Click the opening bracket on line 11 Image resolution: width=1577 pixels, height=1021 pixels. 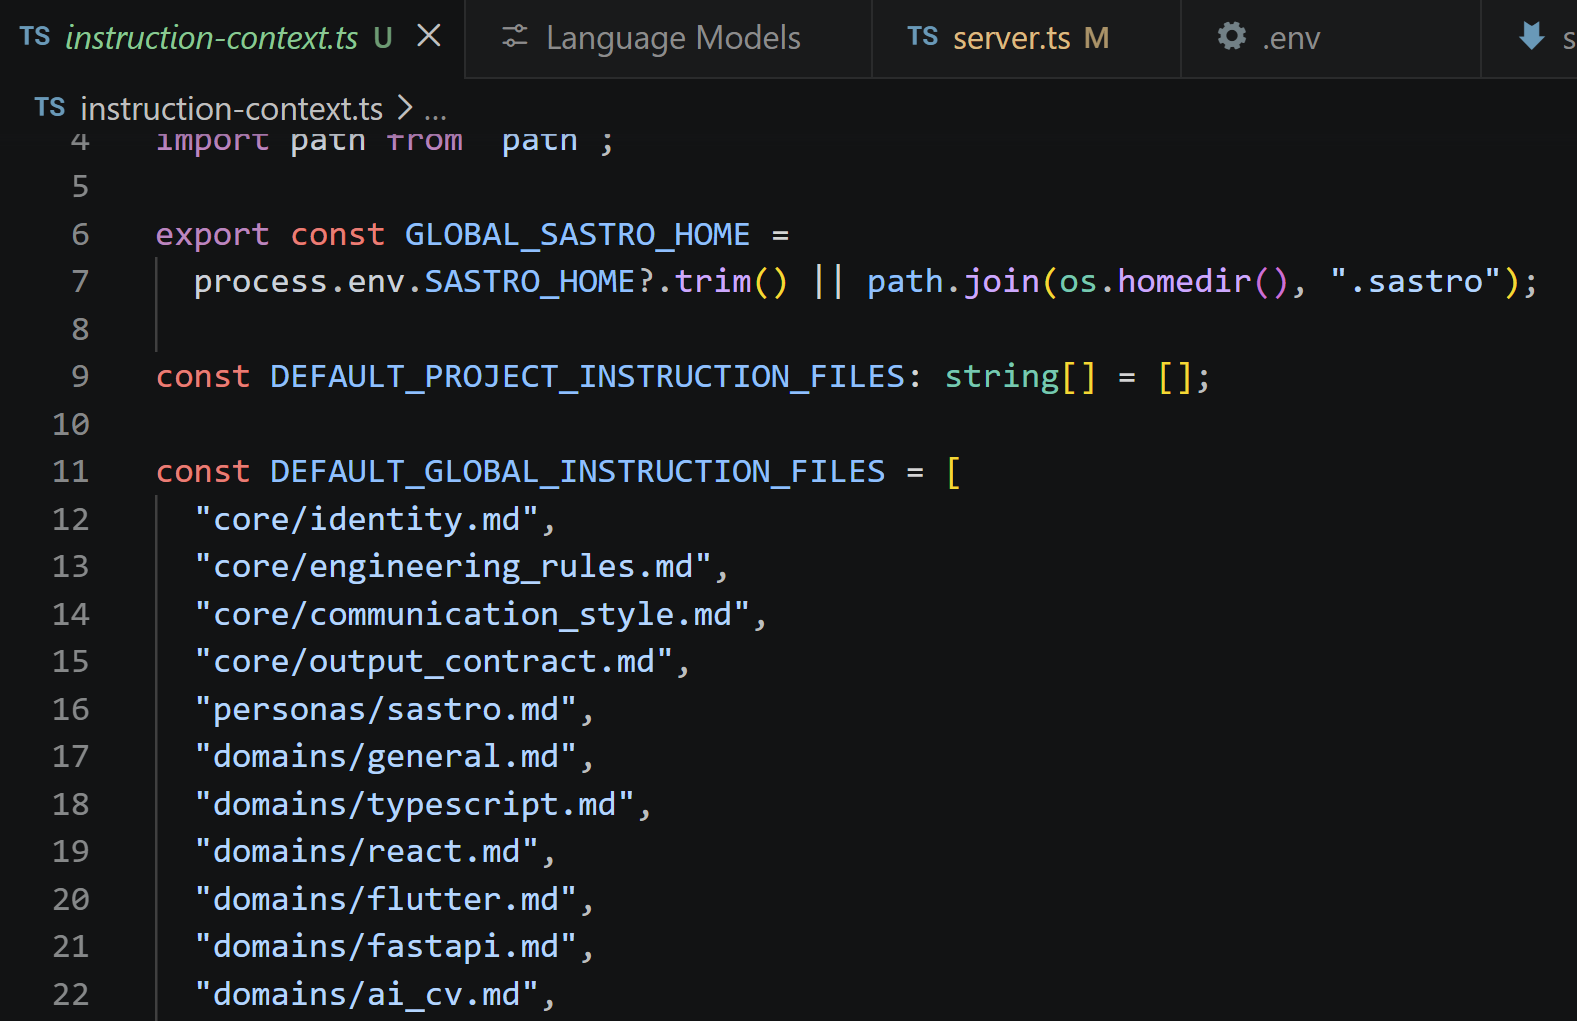[x=953, y=472]
